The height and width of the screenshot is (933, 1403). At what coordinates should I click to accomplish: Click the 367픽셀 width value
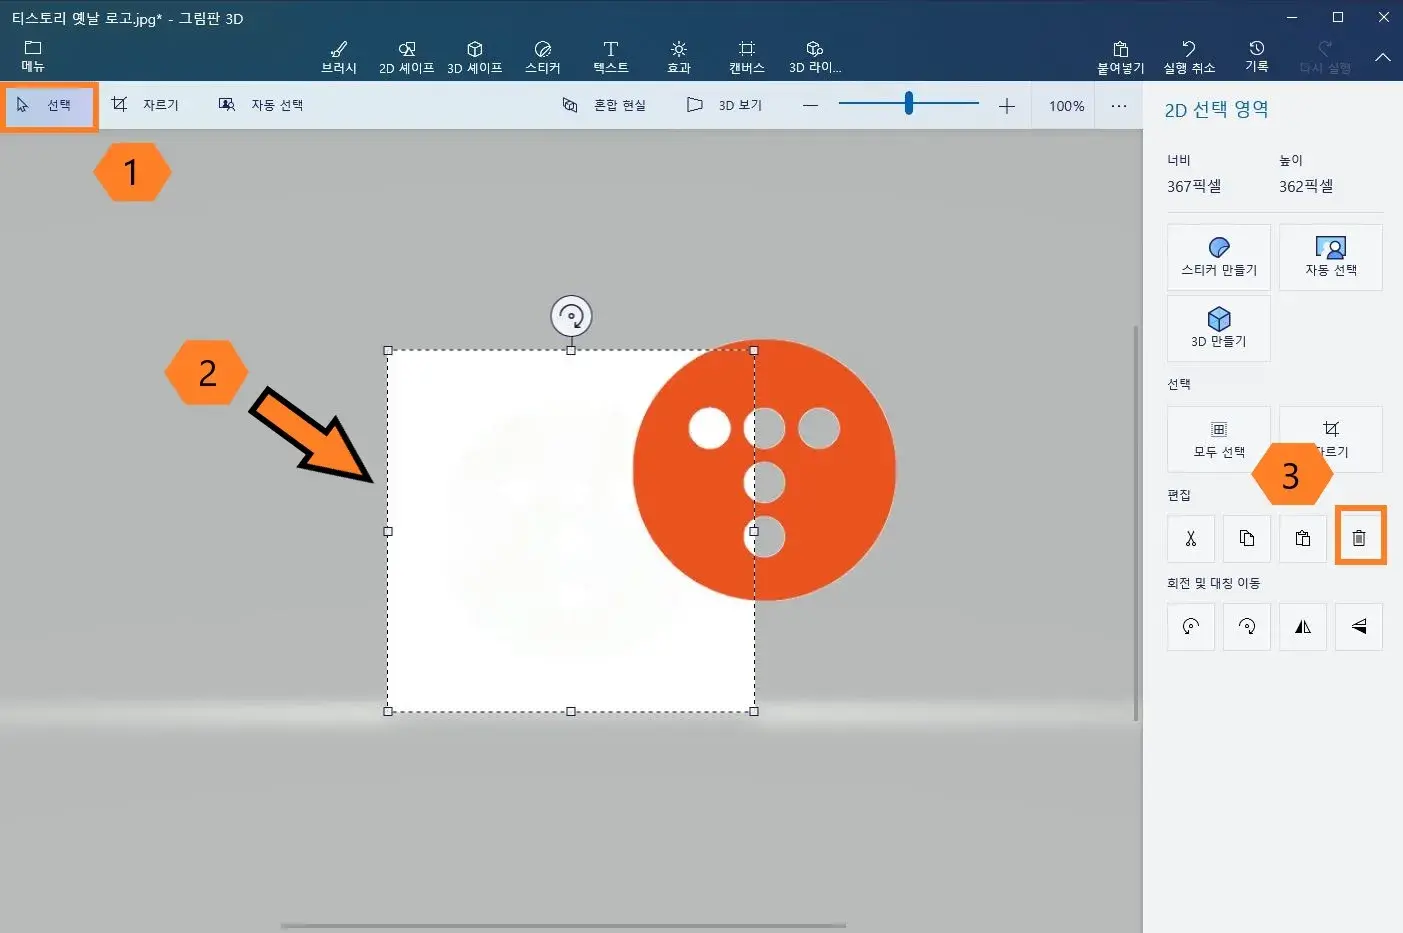pyautogui.click(x=1194, y=187)
